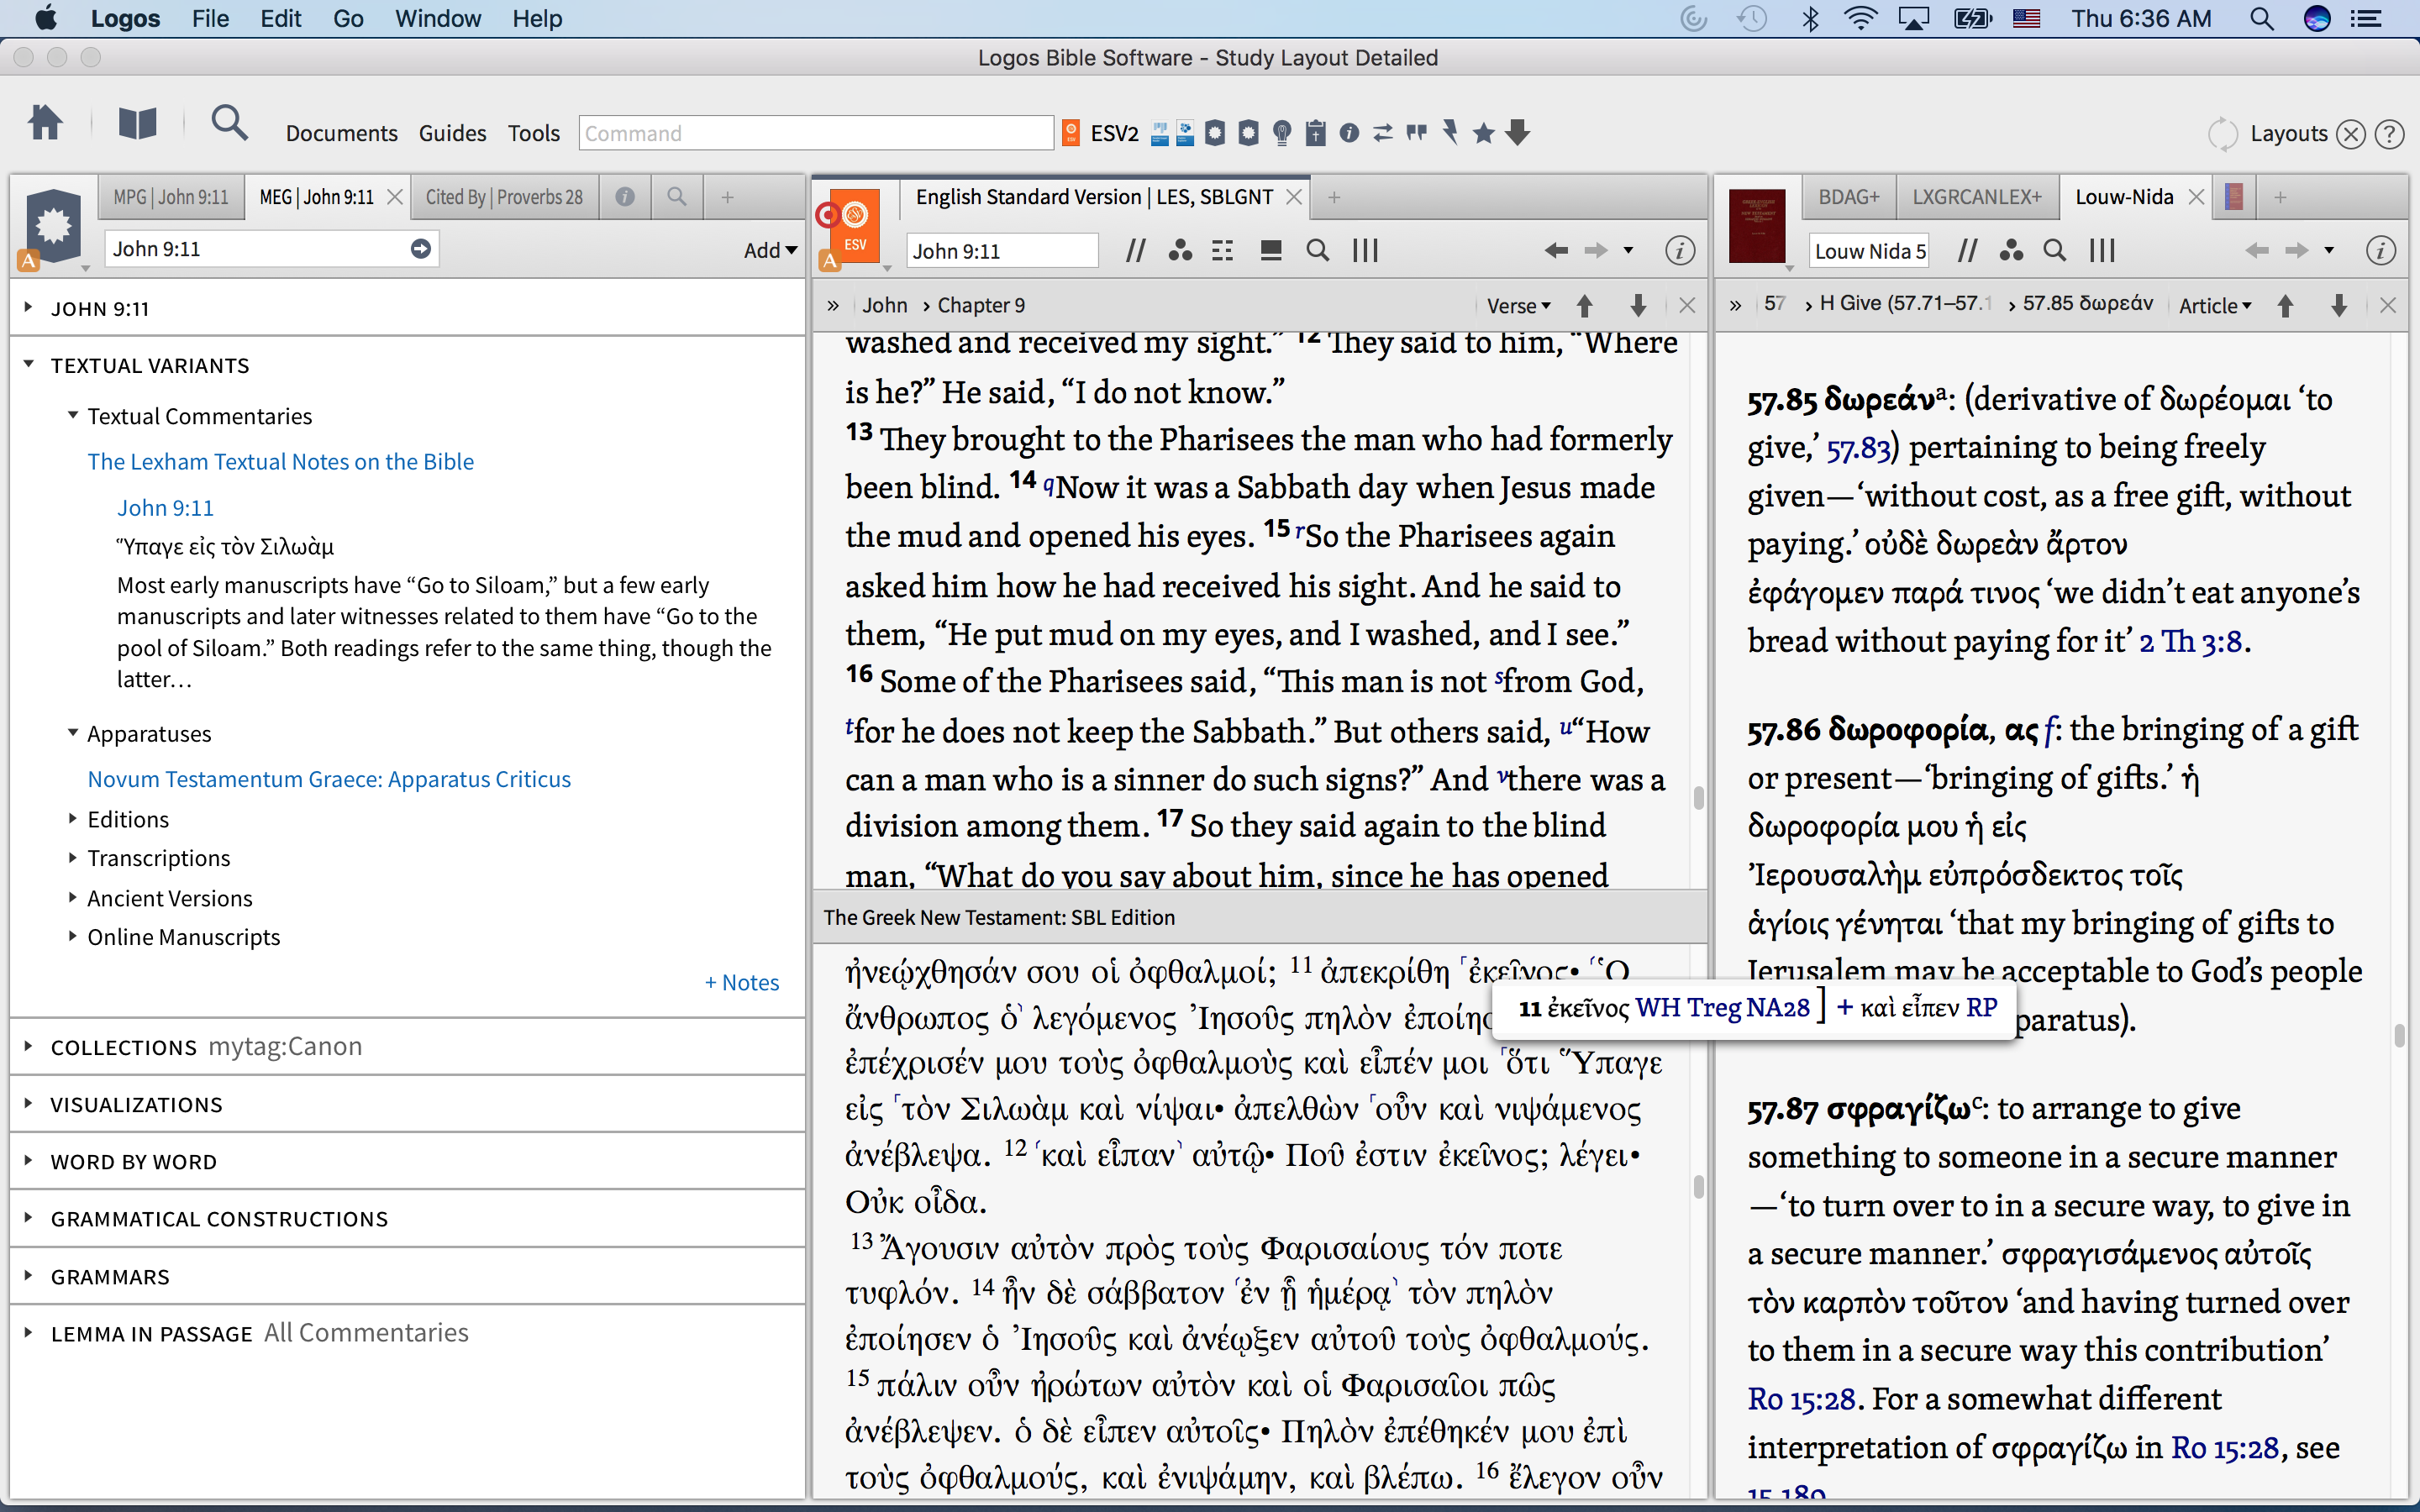Viewport: 2420px width, 1512px height.
Task: Open the Search magnifier in main toolbar
Action: click(229, 124)
